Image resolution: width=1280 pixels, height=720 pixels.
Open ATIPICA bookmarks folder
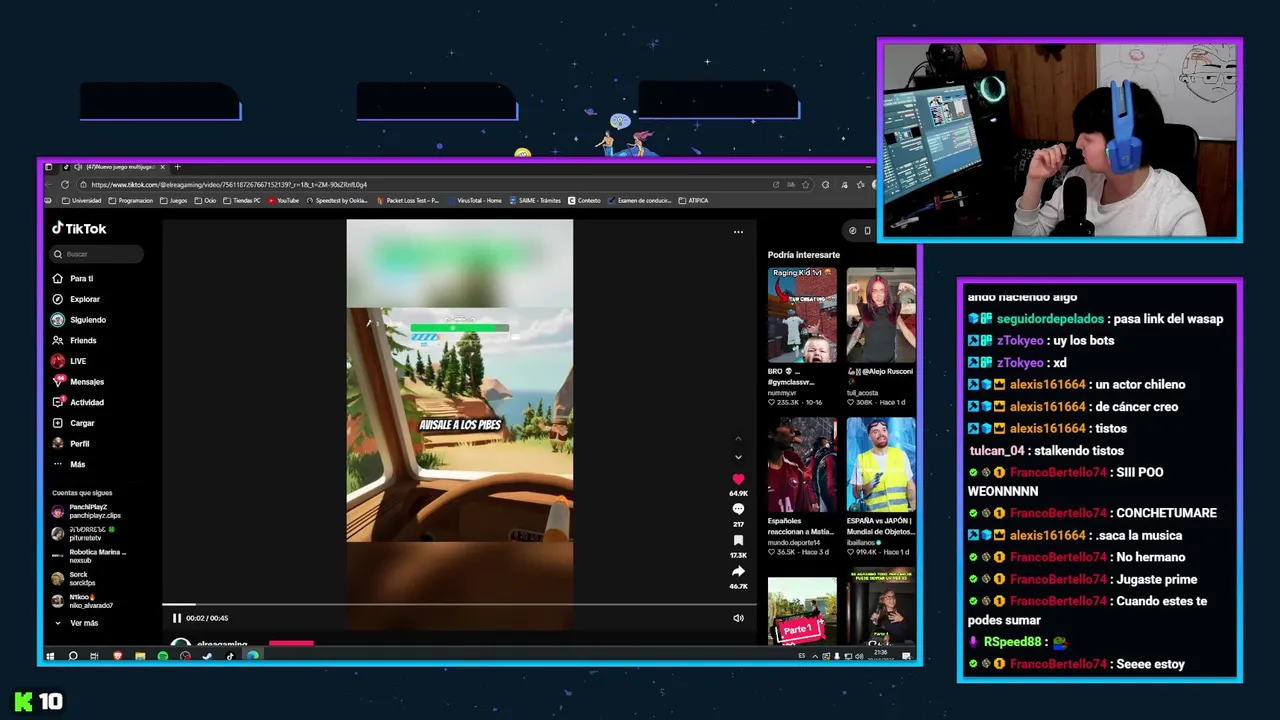click(x=693, y=201)
